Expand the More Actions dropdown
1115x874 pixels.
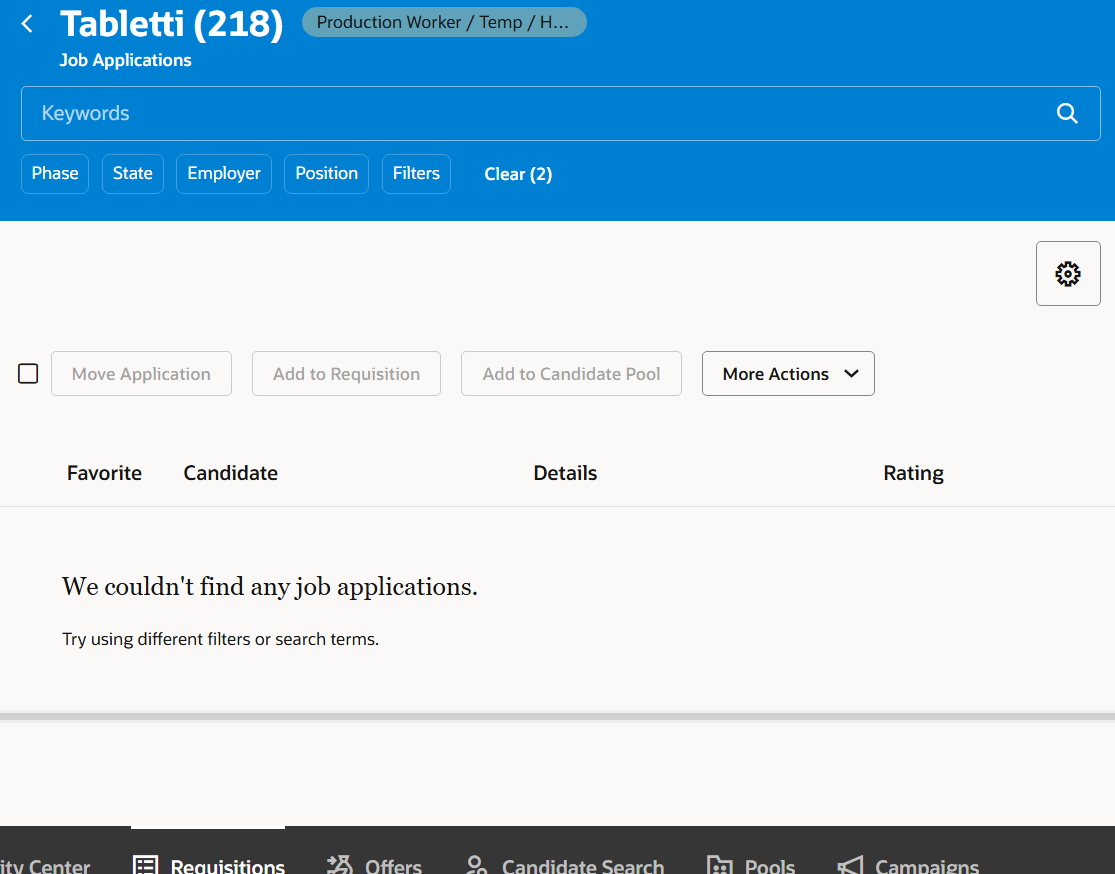coord(788,373)
